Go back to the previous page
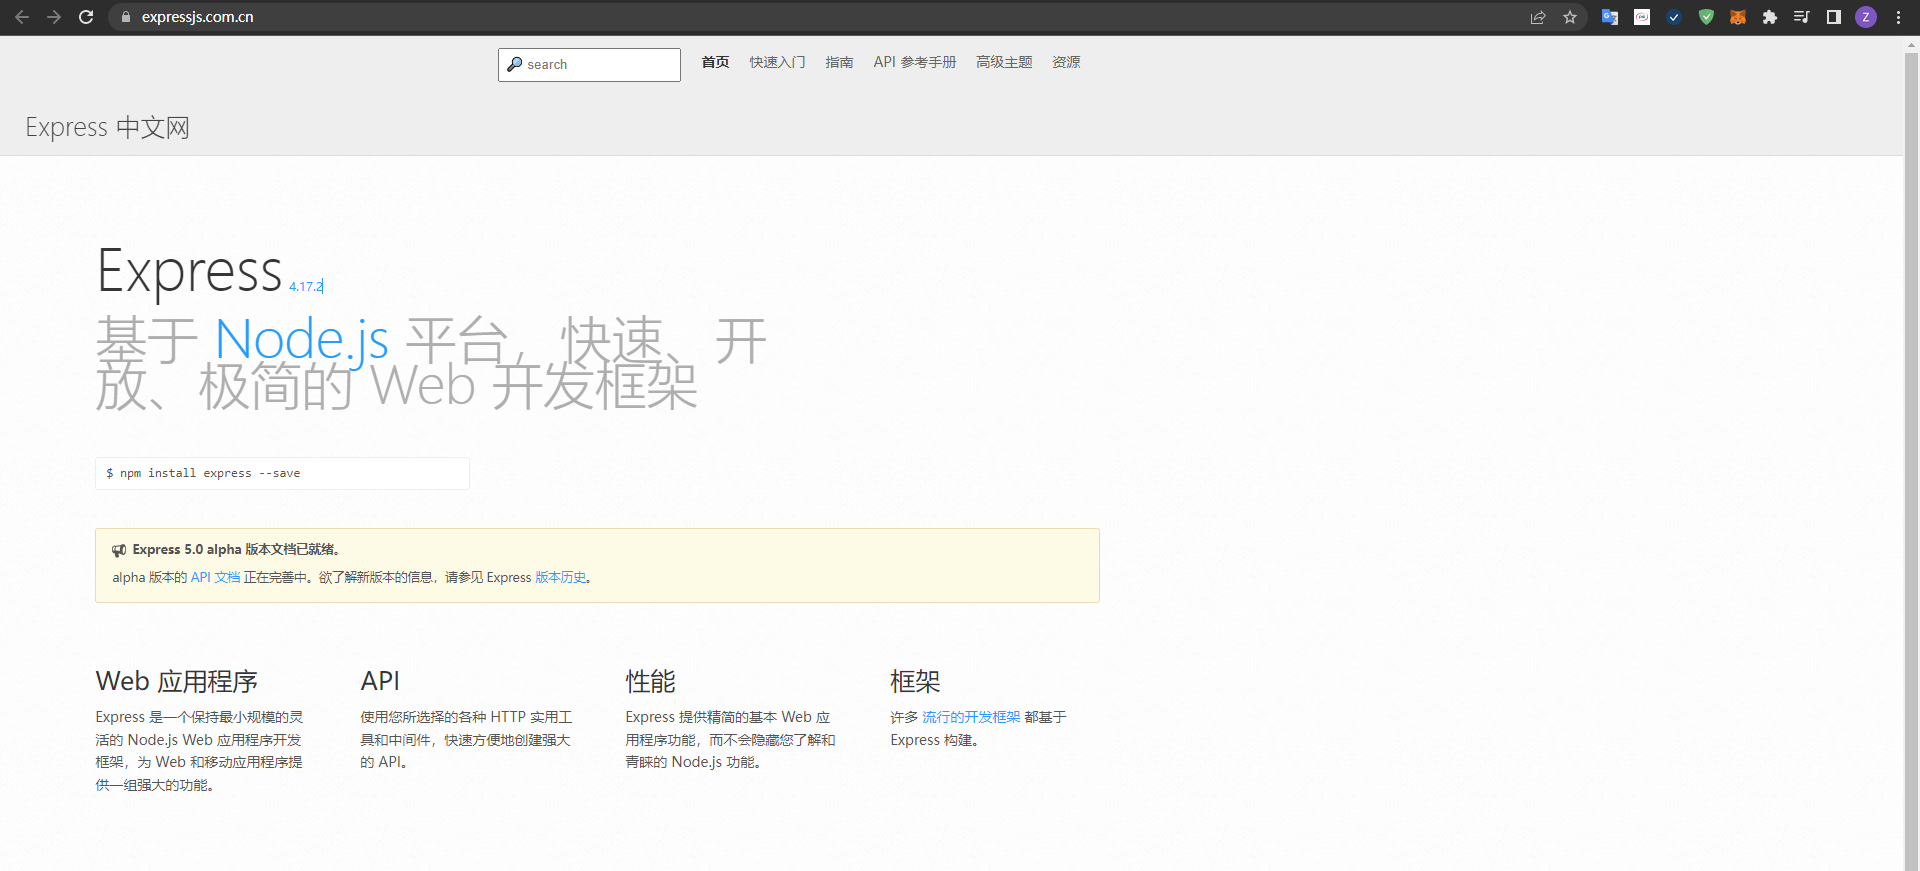The image size is (1920, 871). click(22, 17)
